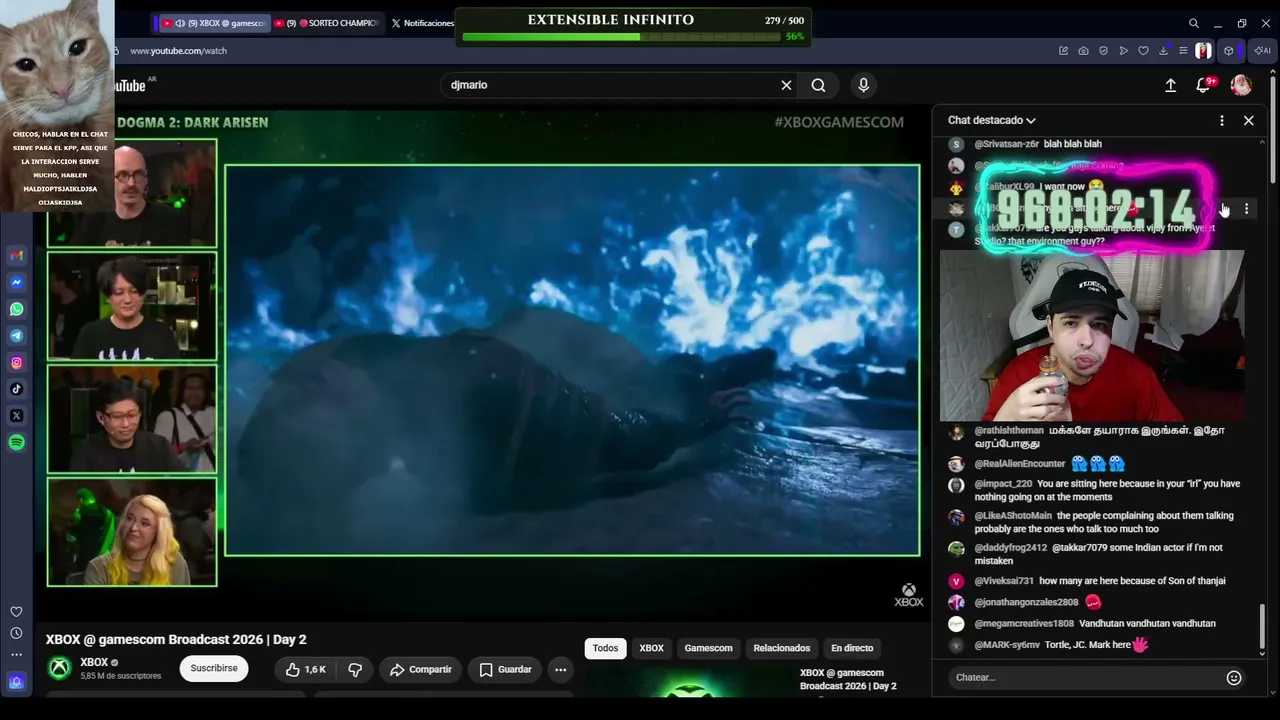Save the video with Guardar button
Viewport: 1280px width, 720px height.
coord(505,669)
